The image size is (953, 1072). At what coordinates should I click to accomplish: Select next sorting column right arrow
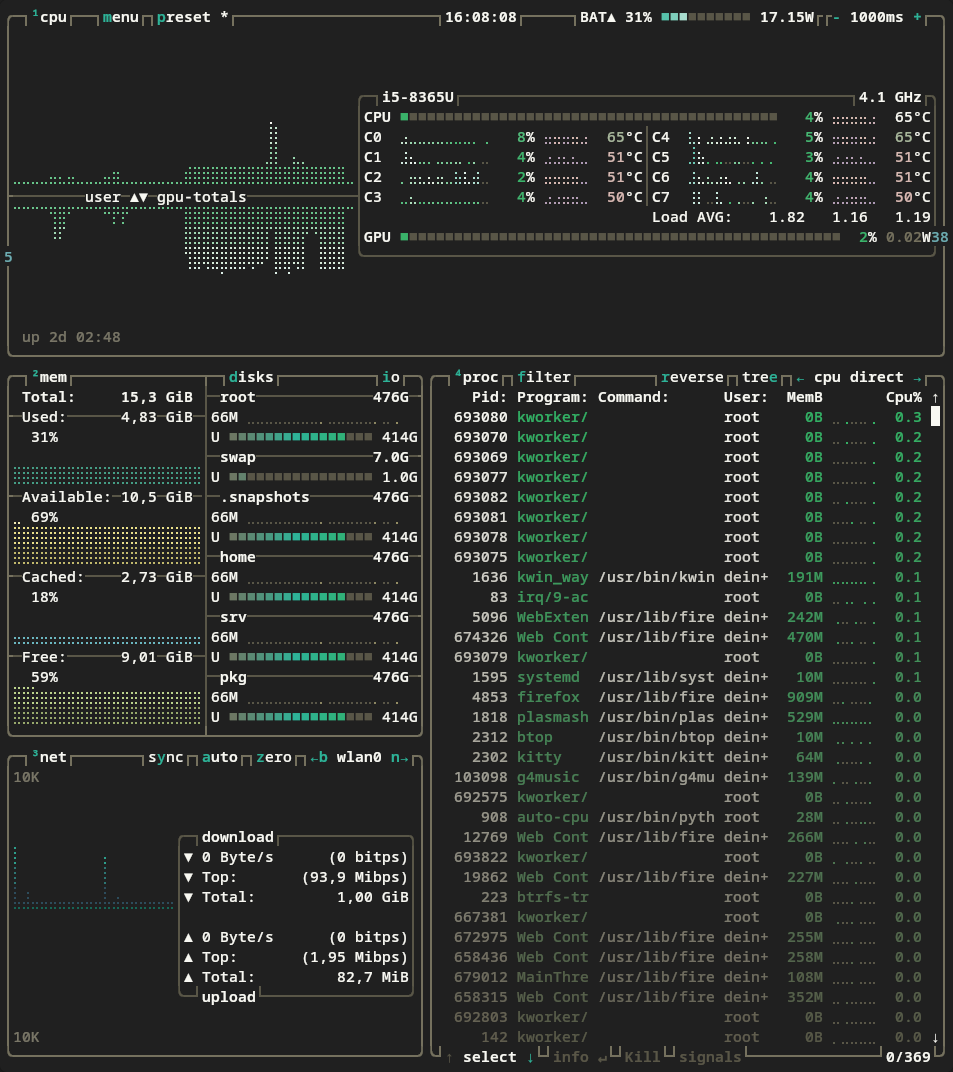pyautogui.click(x=917, y=377)
